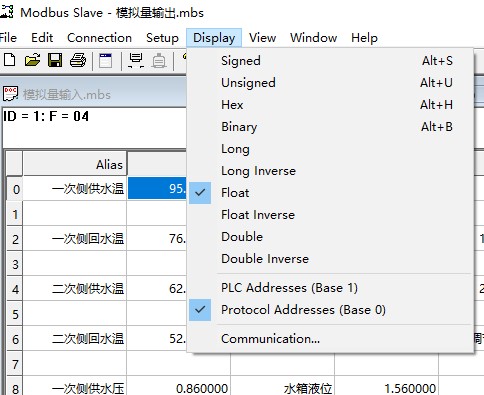Select row header 7
The image size is (484, 395).
tap(15, 364)
